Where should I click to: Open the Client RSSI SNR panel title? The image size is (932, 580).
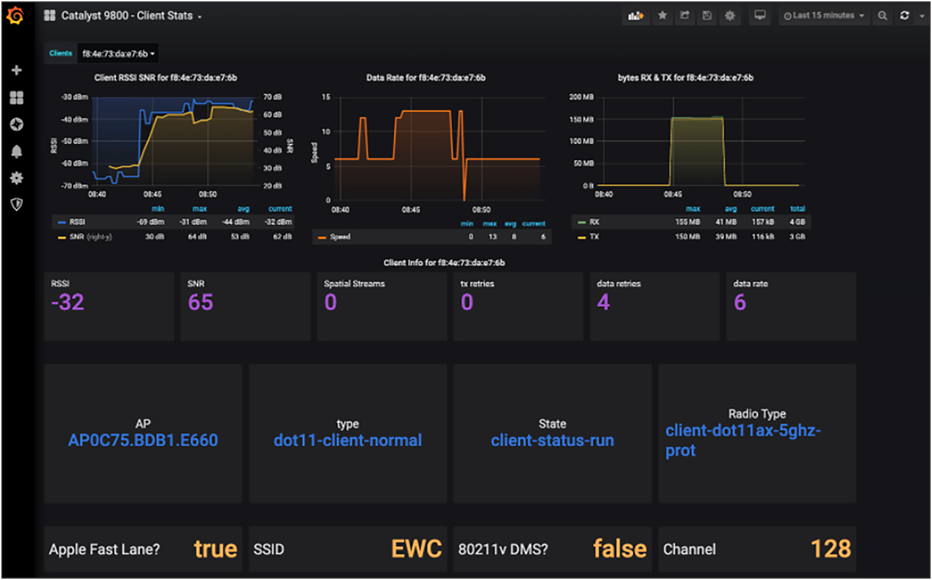[166, 77]
